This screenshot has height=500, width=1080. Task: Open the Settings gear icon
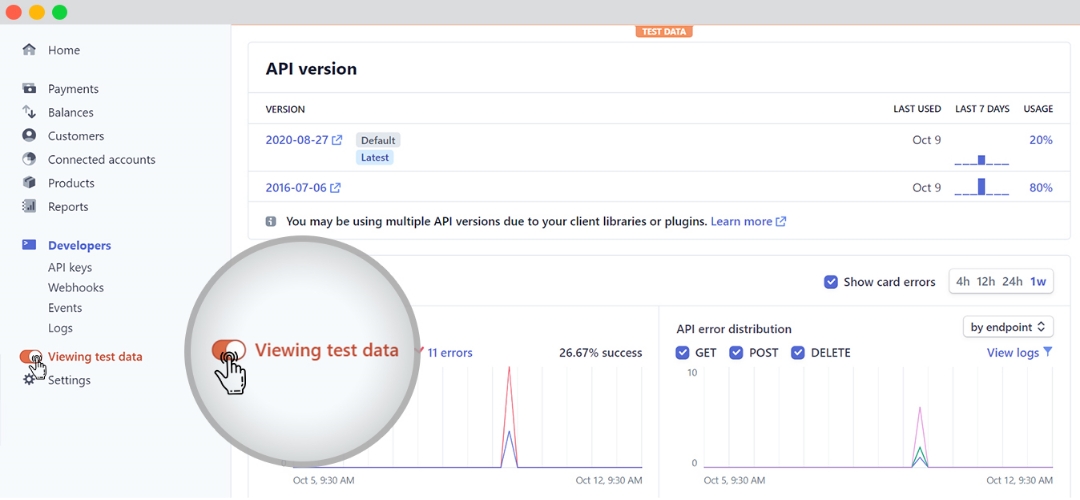point(29,379)
